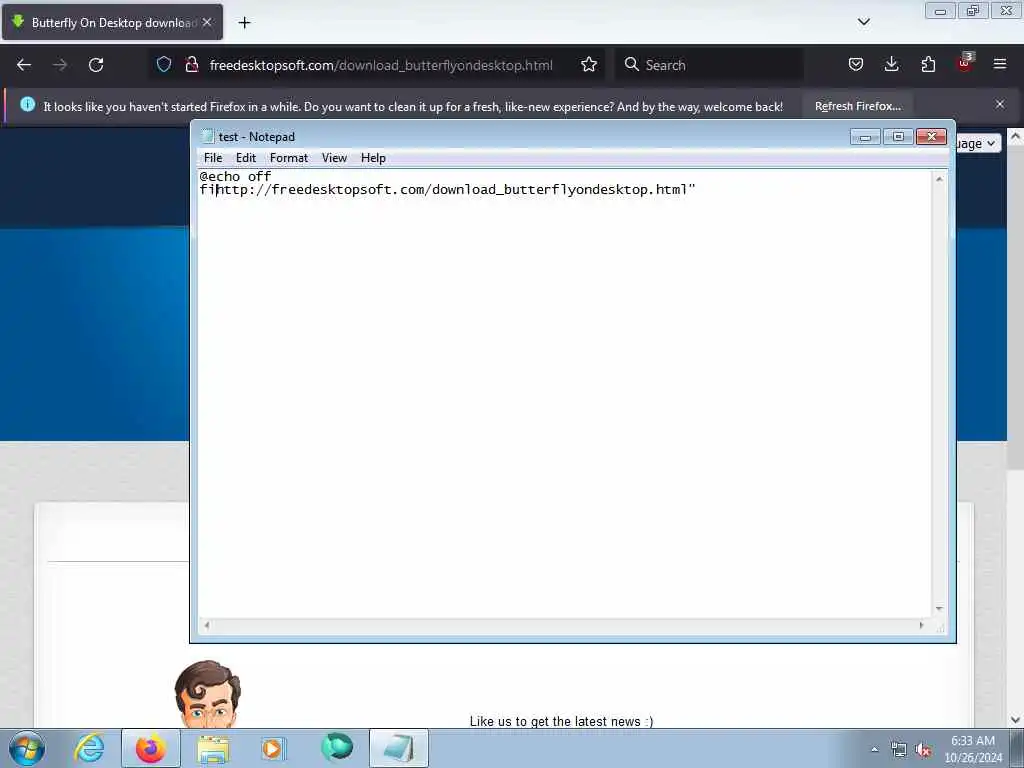Viewport: 1024px width, 768px height.
Task: Open the Firefox hamburger menu
Action: 999,64
